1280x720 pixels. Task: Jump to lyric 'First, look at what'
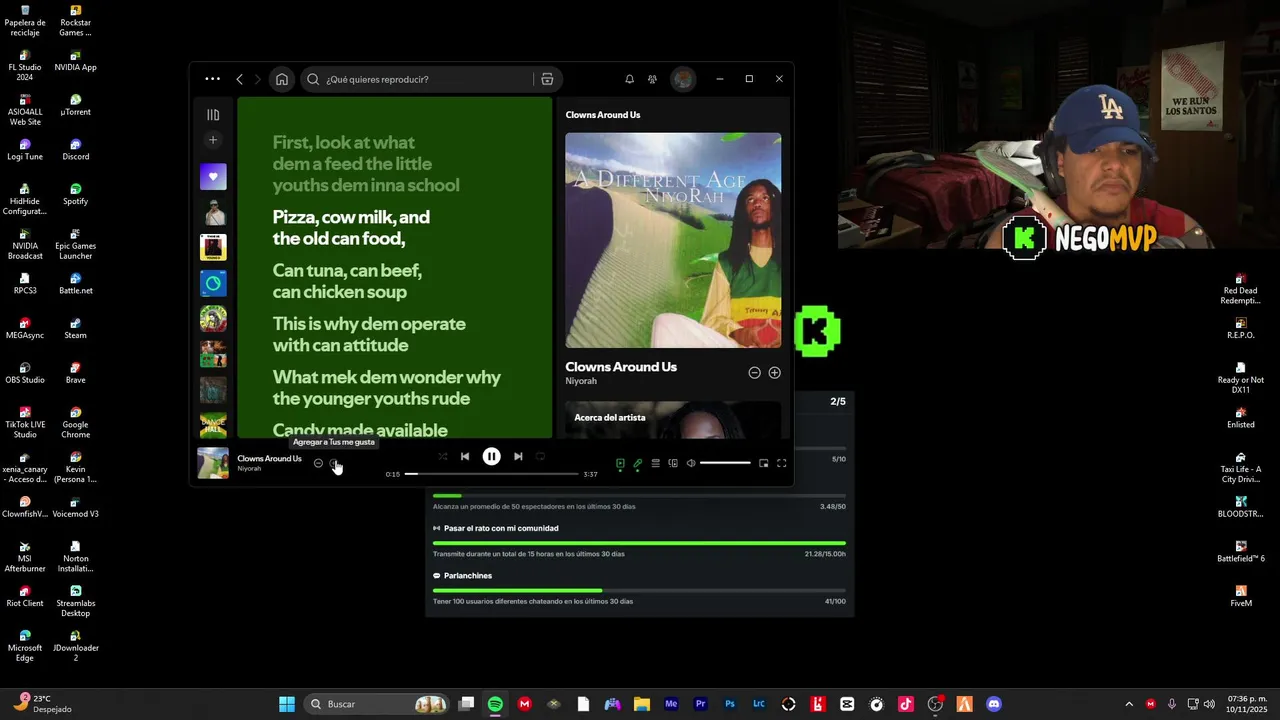pyautogui.click(x=343, y=142)
